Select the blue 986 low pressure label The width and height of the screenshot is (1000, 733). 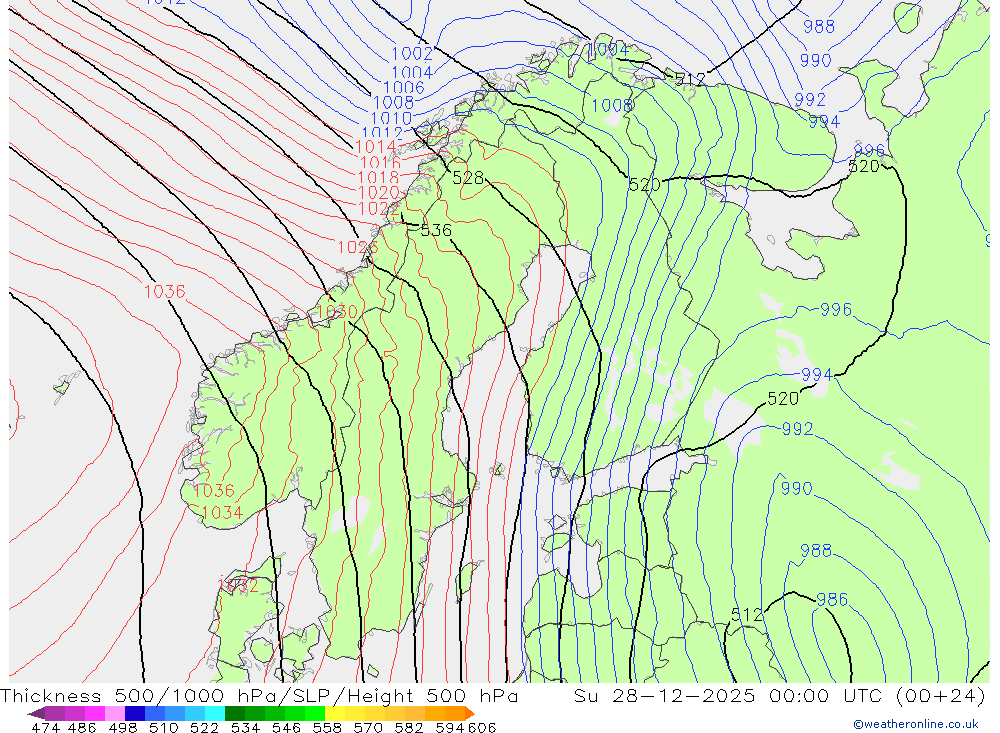[832, 599]
